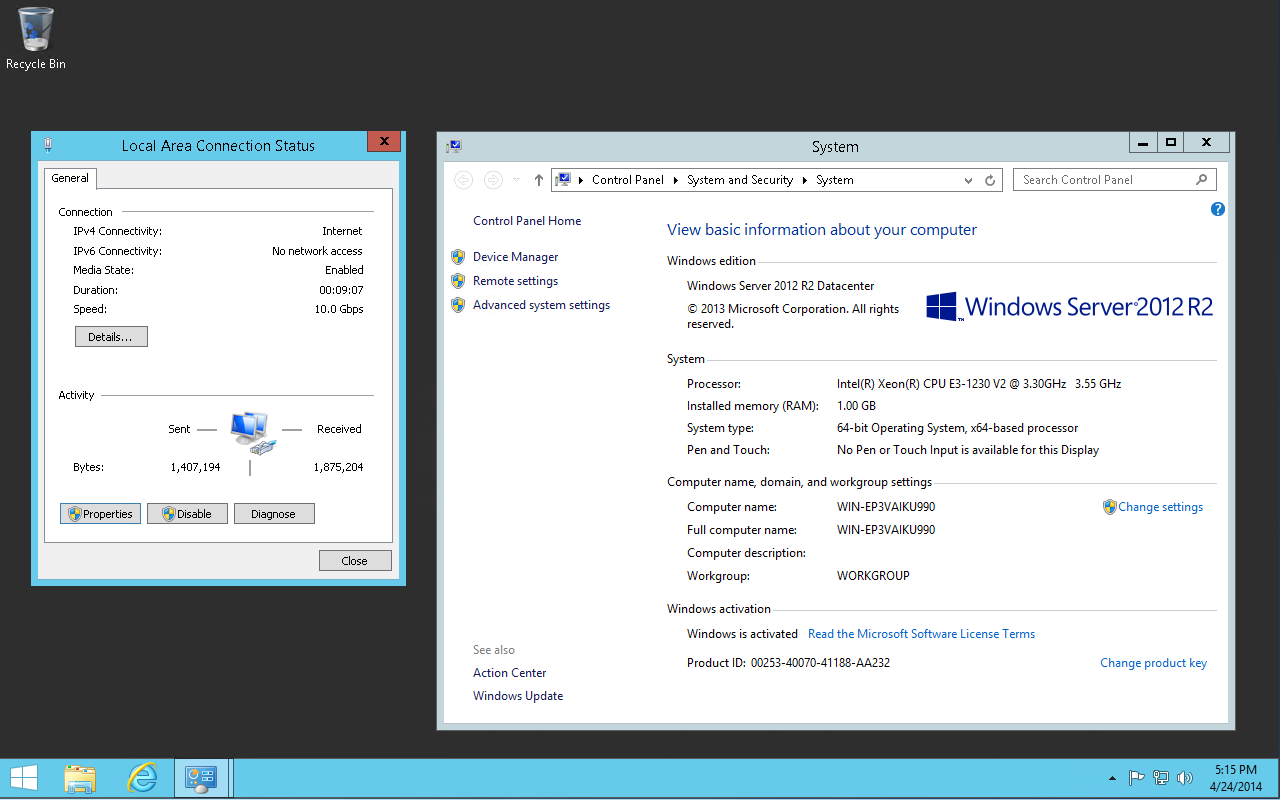Click the shield icon beside Device Manager
This screenshot has height=800, width=1280.
tap(458, 257)
